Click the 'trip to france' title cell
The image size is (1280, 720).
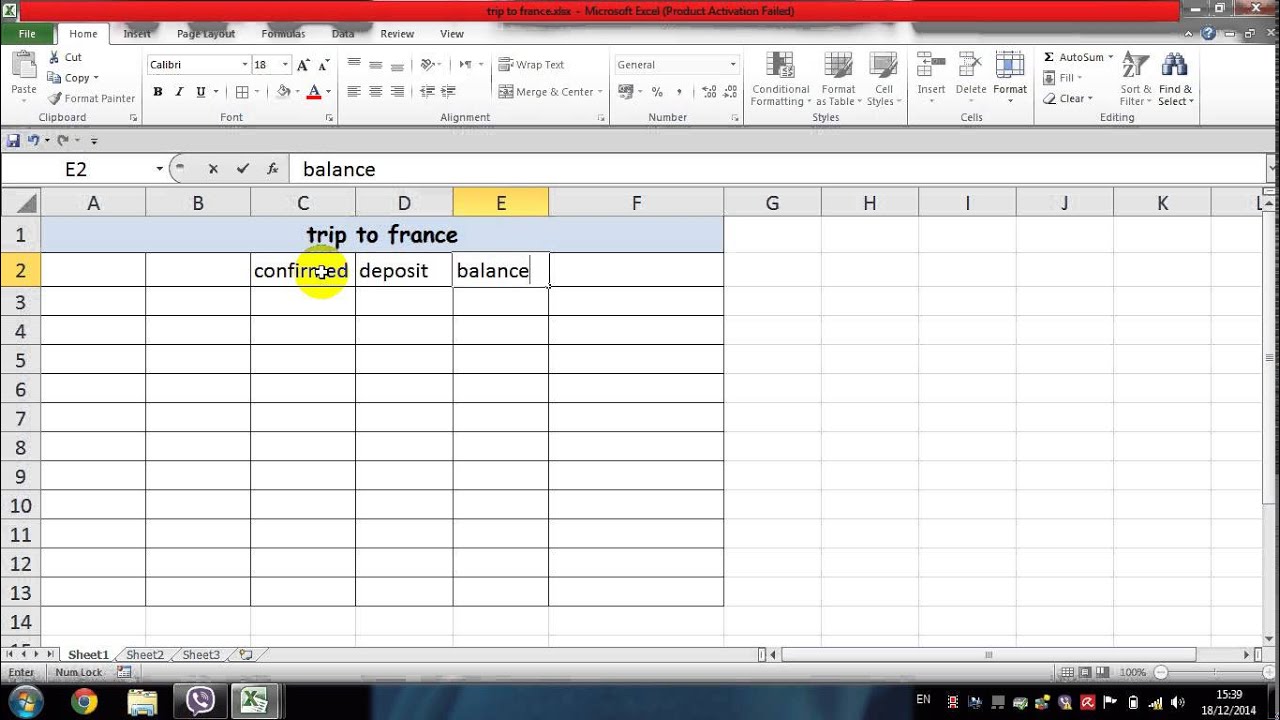[382, 235]
